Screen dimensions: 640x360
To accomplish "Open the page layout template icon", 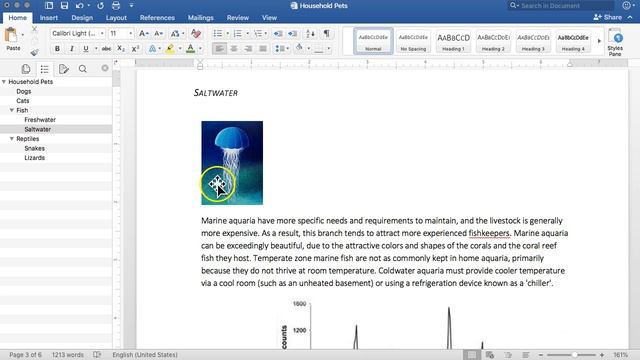I will (49, 6).
